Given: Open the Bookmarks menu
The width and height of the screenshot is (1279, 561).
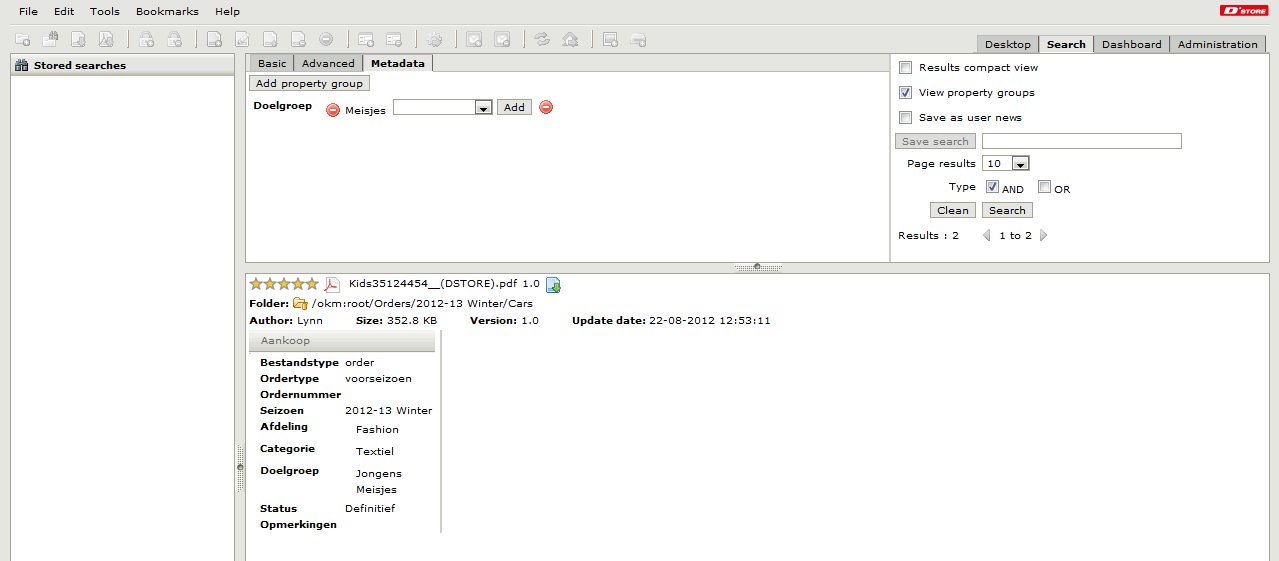Looking at the screenshot, I should [167, 12].
